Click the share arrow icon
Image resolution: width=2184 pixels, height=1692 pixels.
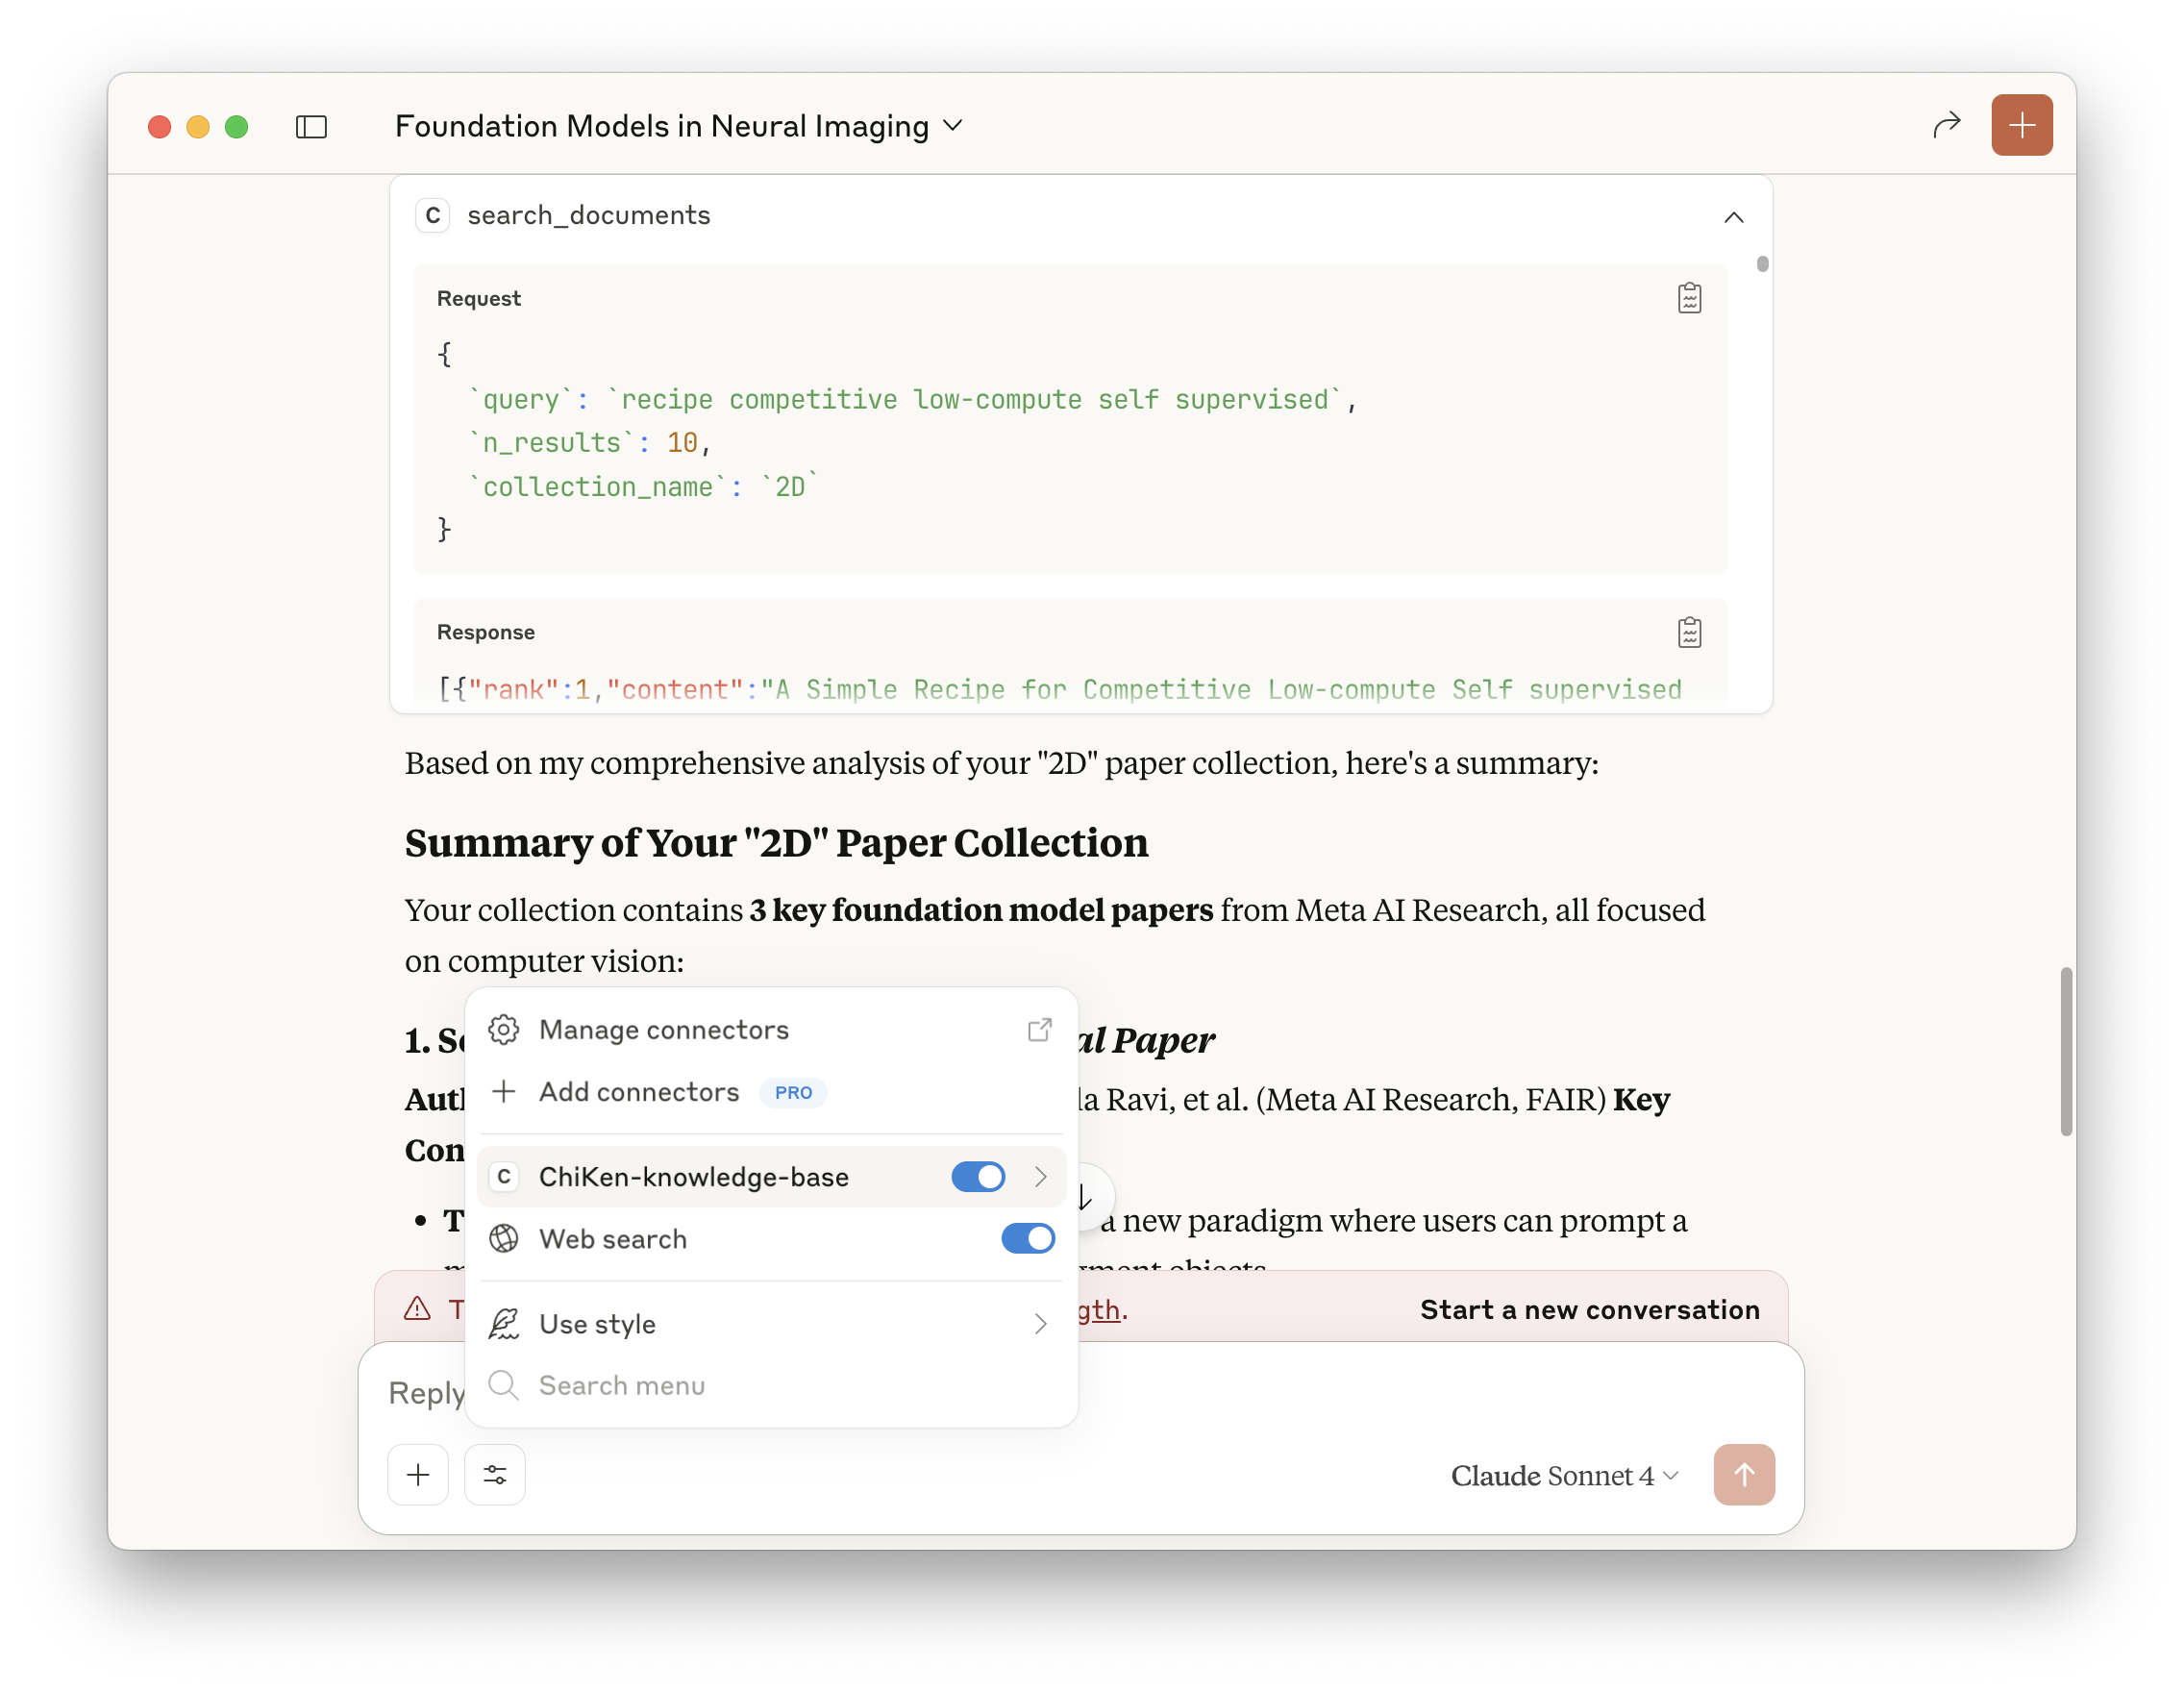click(1946, 125)
